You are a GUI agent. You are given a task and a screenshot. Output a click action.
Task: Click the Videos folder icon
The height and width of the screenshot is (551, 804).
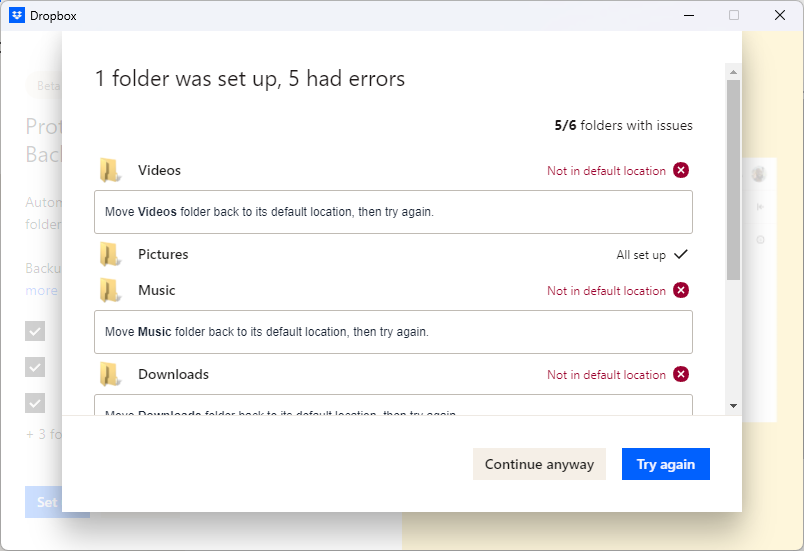pyautogui.click(x=110, y=171)
